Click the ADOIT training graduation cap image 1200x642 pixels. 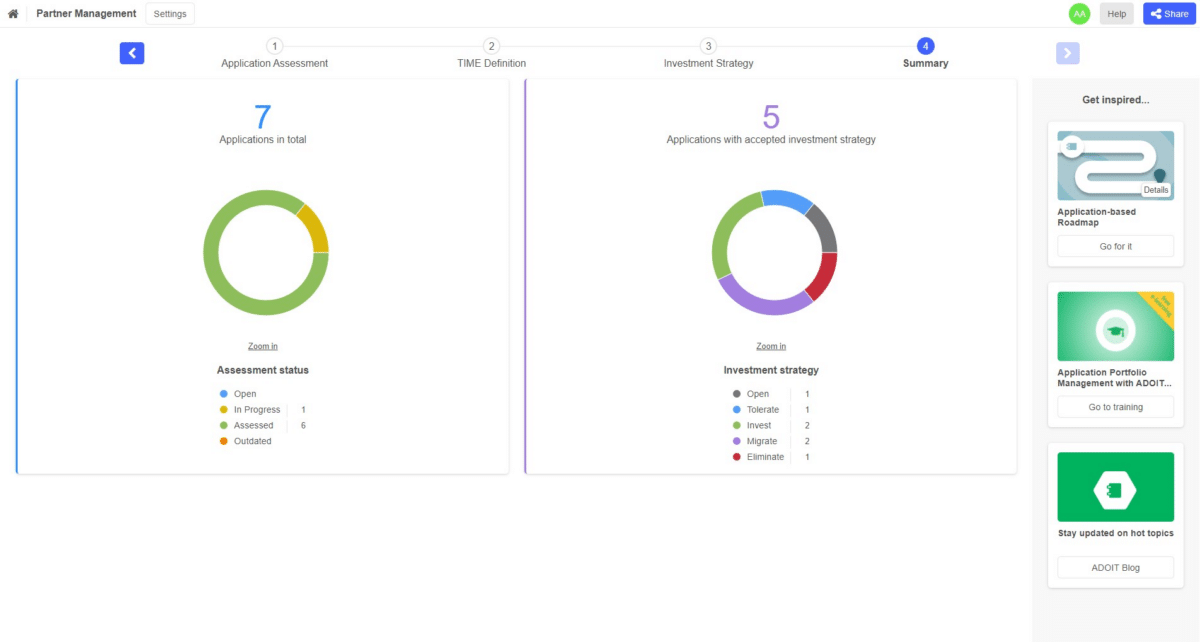1115,325
